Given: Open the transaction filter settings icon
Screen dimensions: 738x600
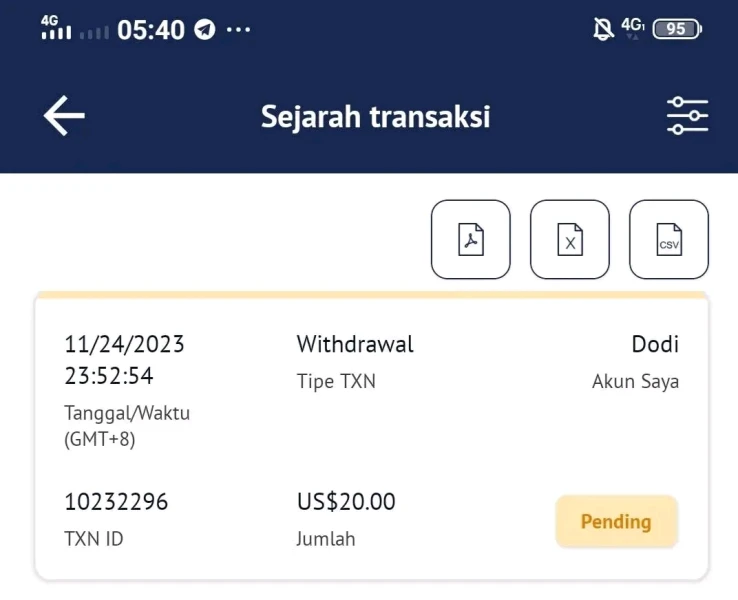Looking at the screenshot, I should [687, 117].
